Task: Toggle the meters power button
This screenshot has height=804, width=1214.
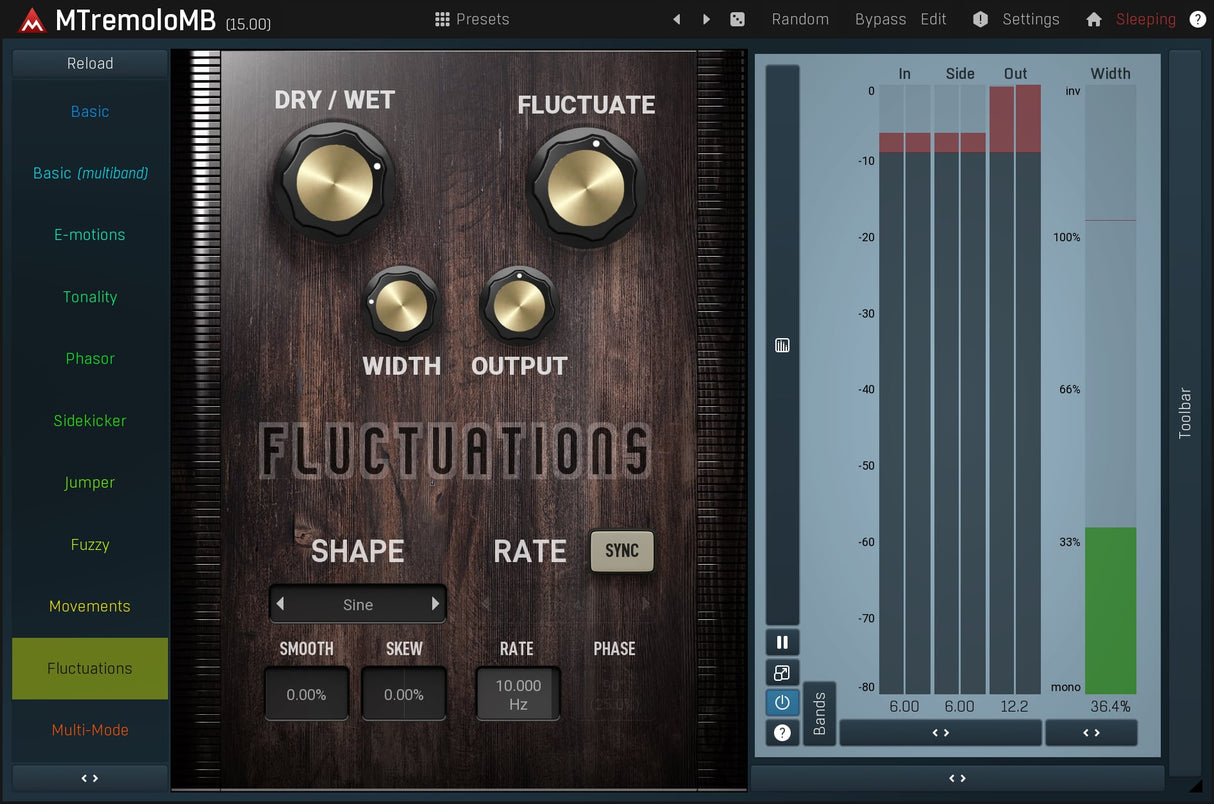Action: tap(782, 703)
